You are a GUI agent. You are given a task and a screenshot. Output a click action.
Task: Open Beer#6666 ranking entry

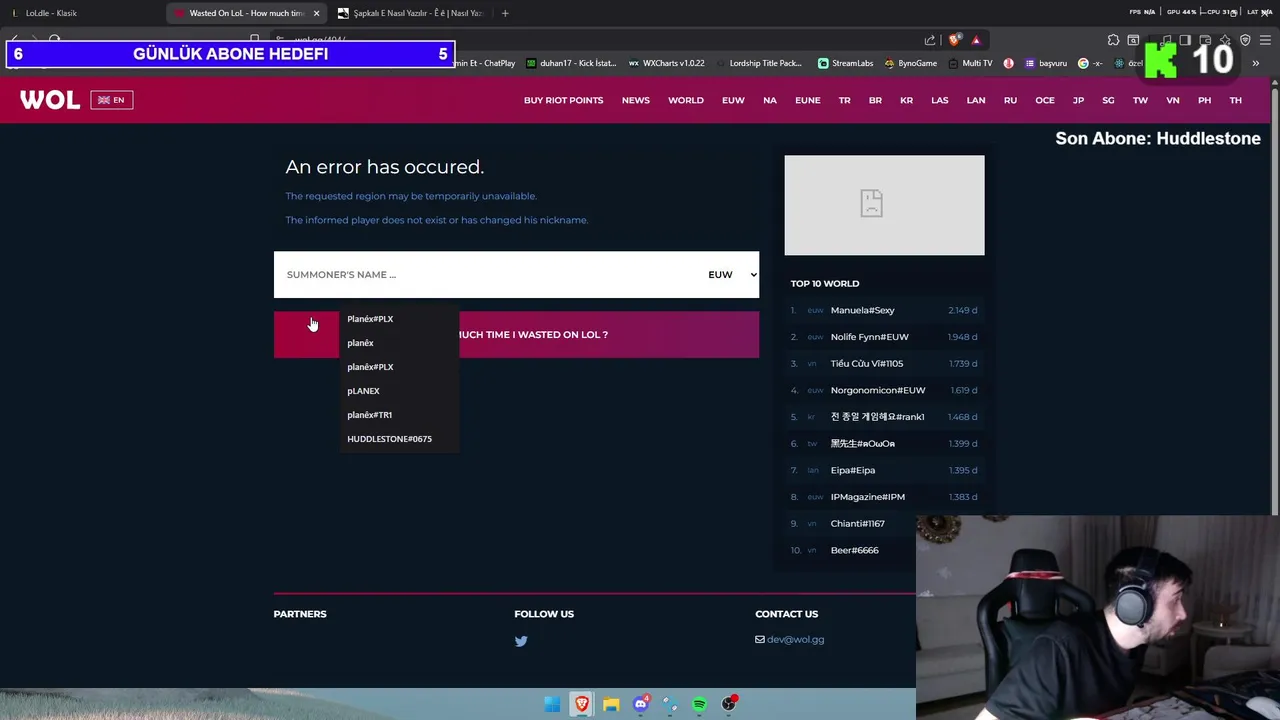[x=854, y=550]
